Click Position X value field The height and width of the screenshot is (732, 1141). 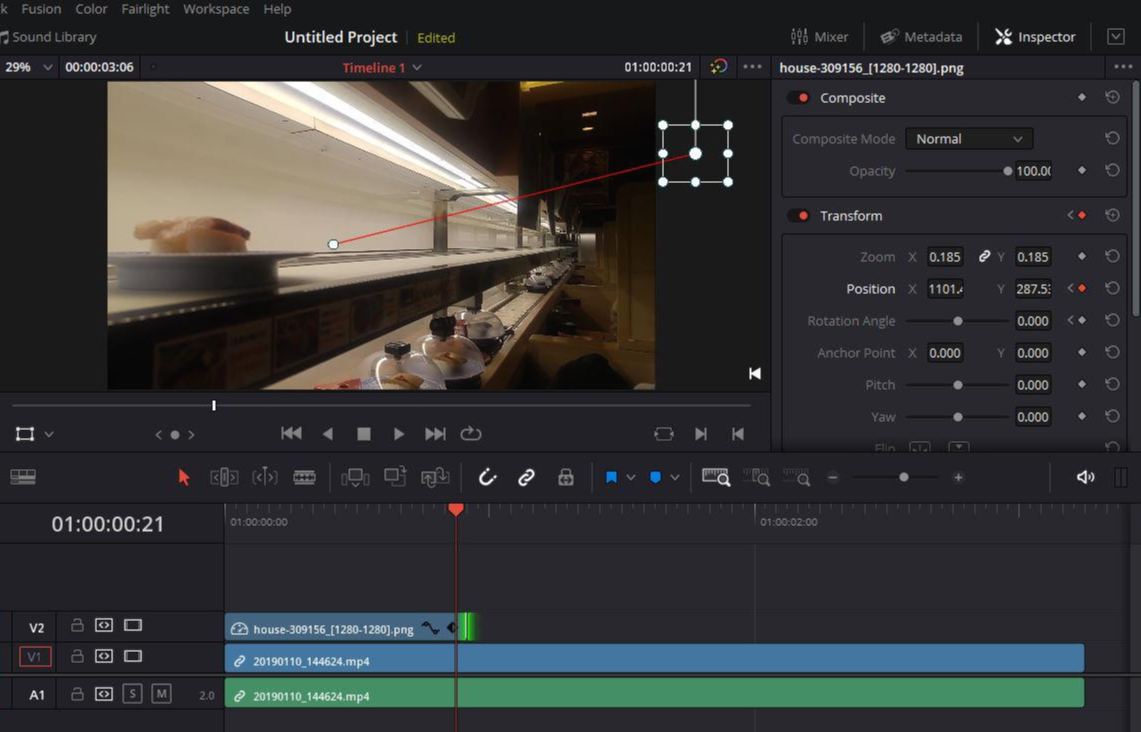coord(945,289)
